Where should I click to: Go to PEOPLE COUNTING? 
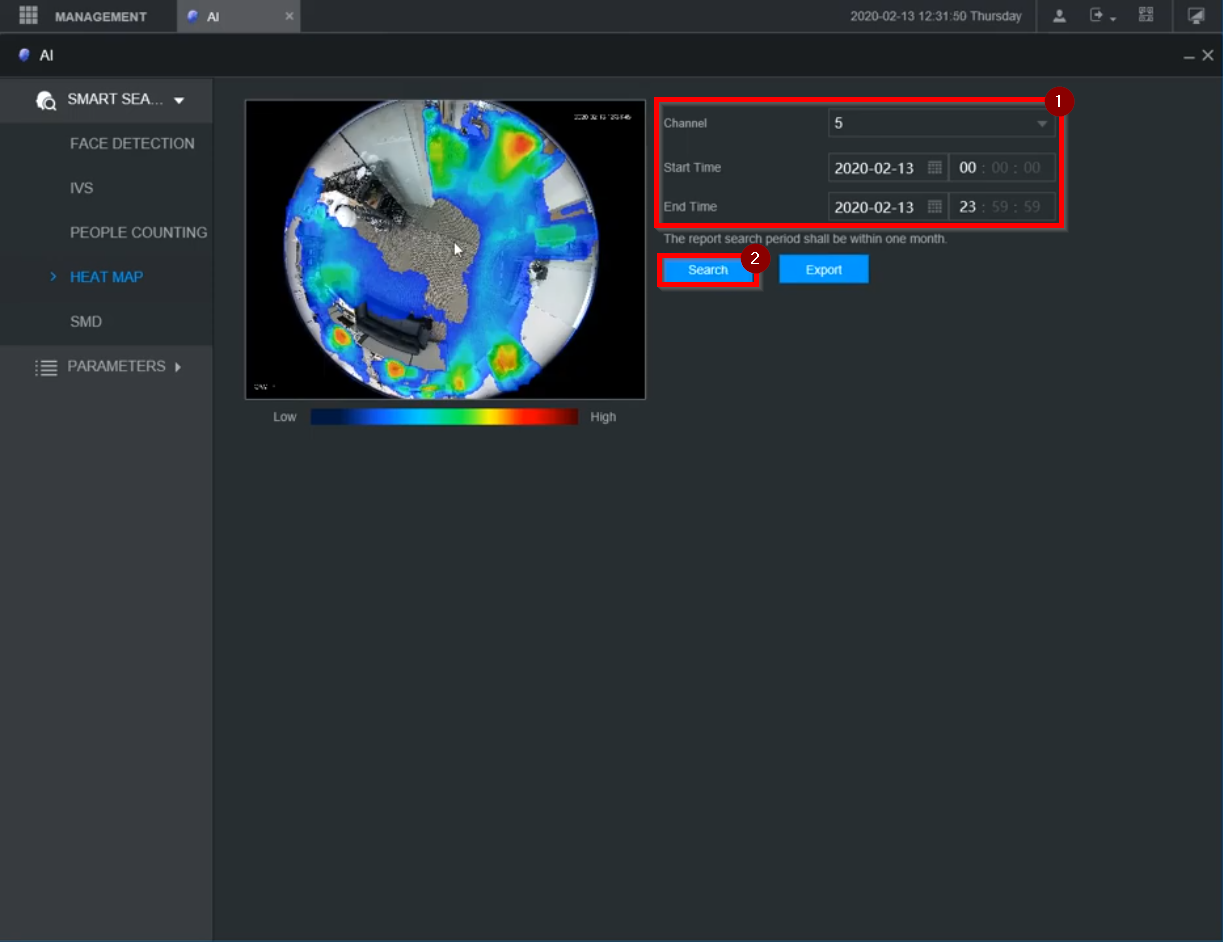(x=138, y=232)
